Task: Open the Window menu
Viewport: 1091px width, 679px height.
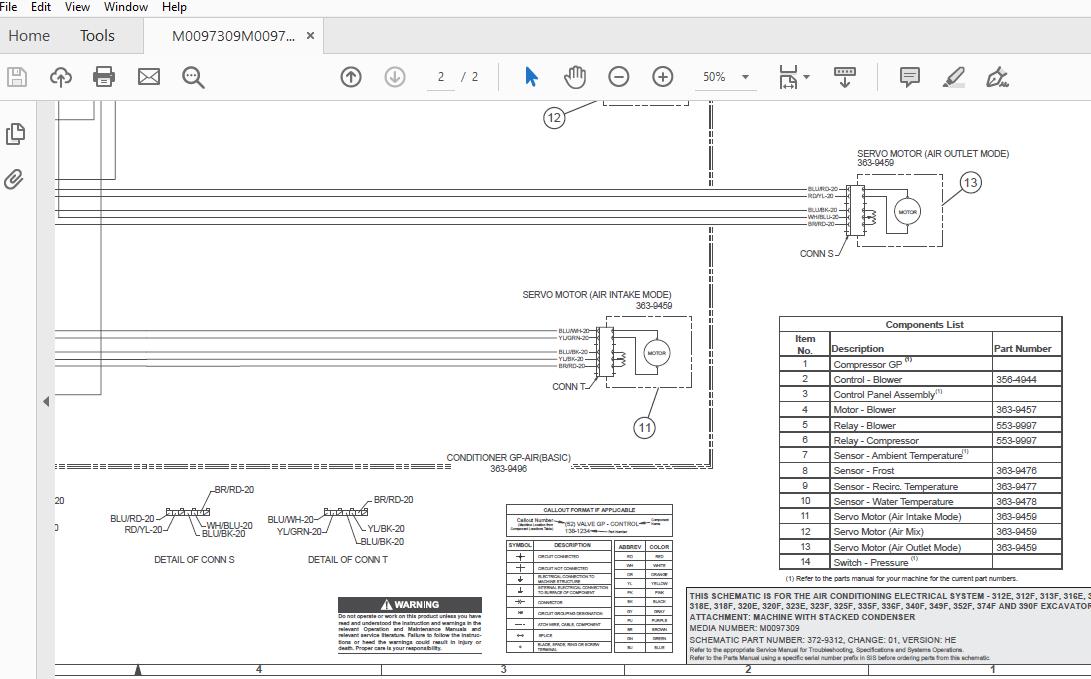Action: [x=126, y=7]
